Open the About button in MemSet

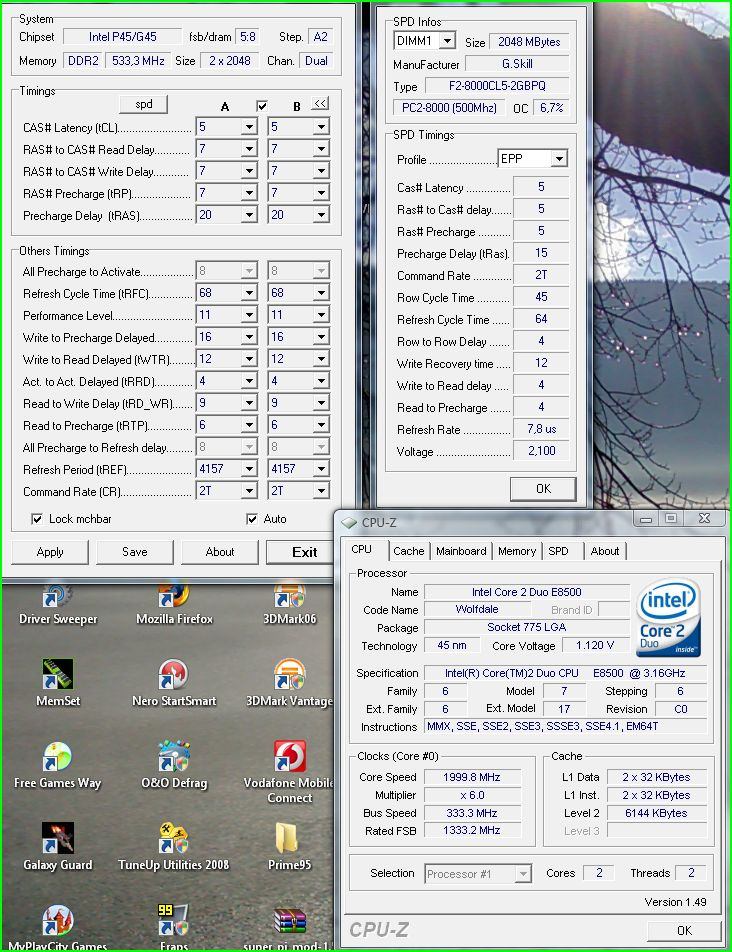tap(220, 552)
